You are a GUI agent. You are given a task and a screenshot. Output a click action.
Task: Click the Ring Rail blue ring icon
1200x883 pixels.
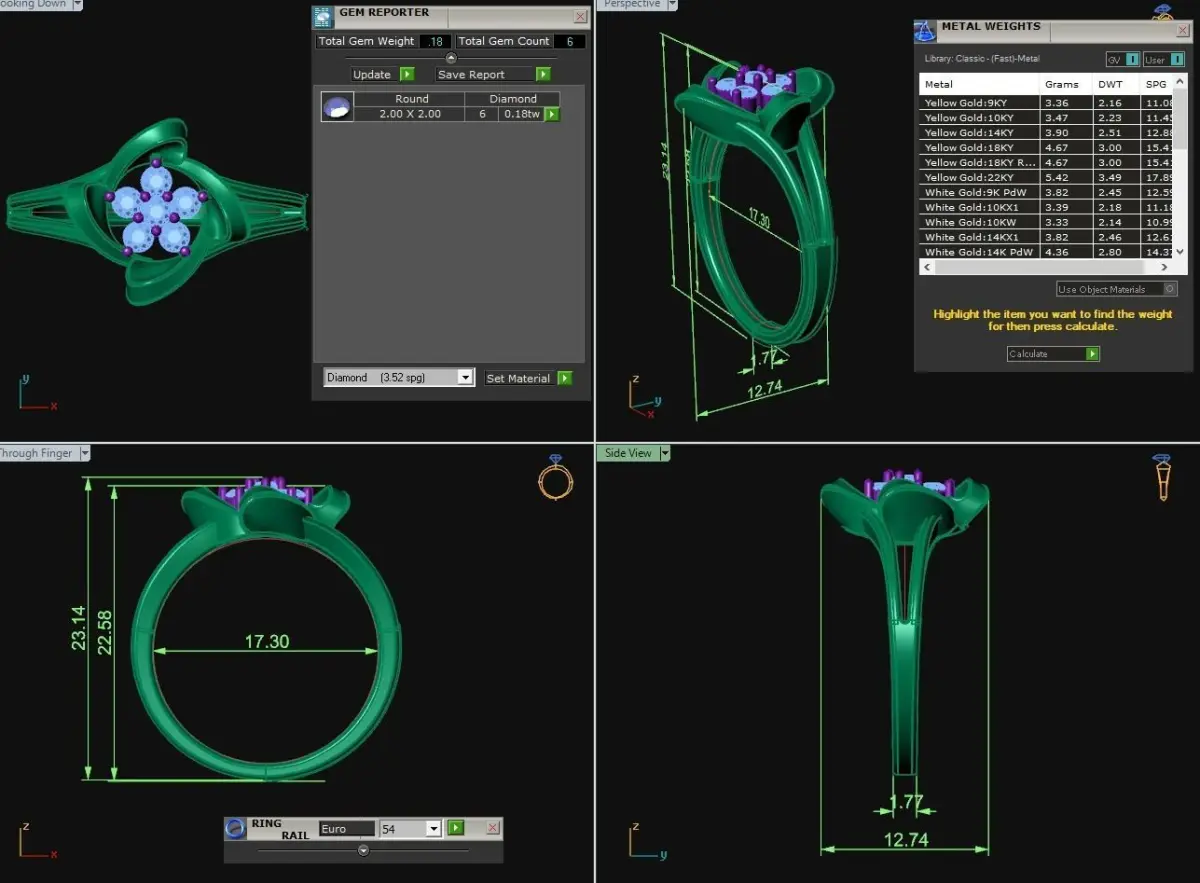coord(236,828)
